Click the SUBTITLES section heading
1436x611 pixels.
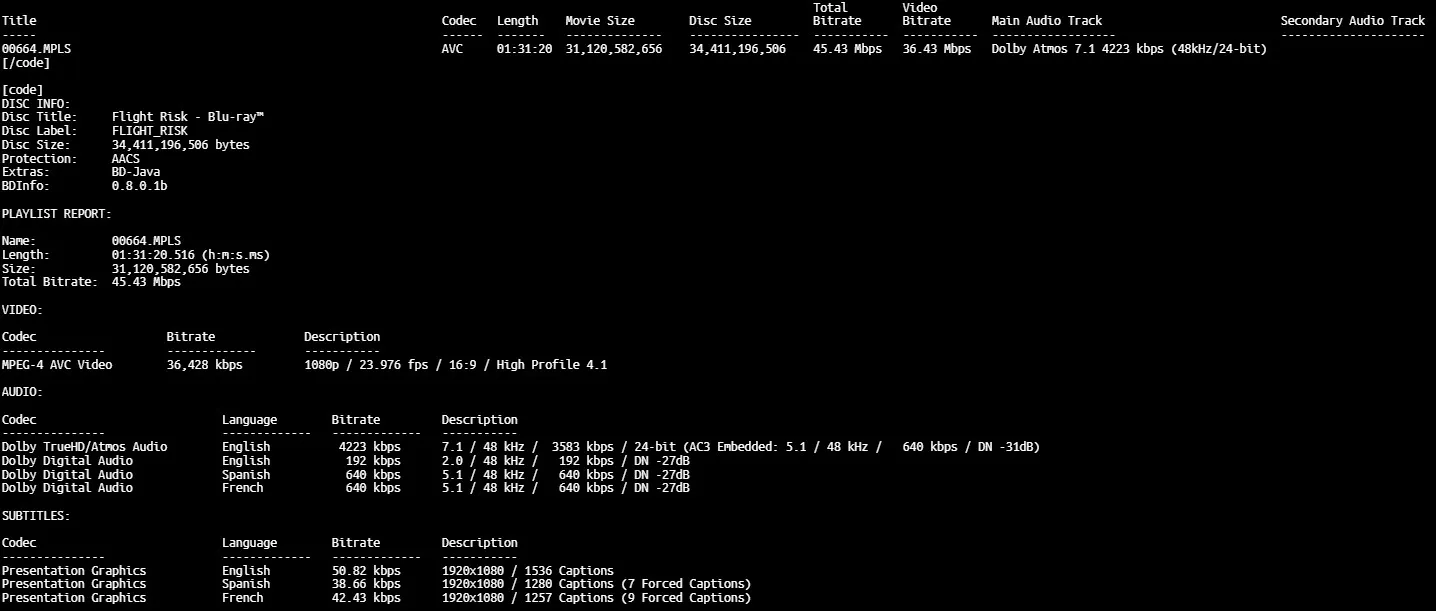point(36,516)
